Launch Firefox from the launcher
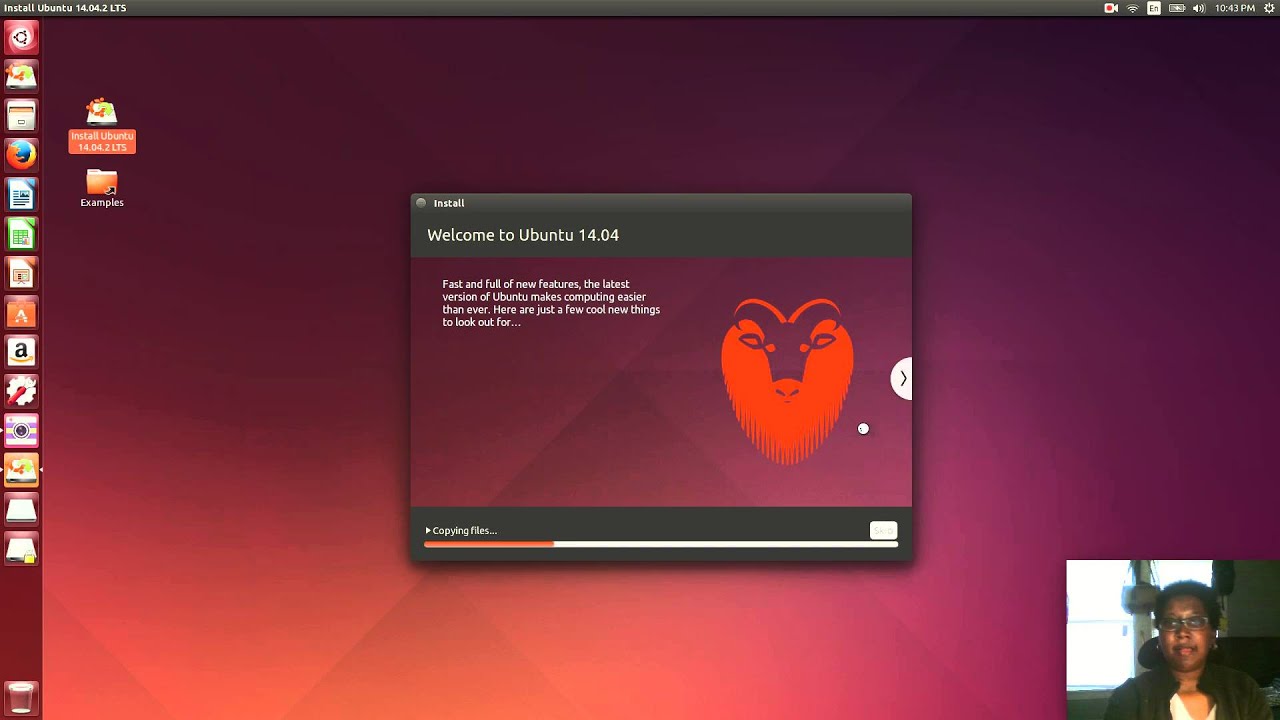Image resolution: width=1280 pixels, height=720 pixels. [21, 155]
